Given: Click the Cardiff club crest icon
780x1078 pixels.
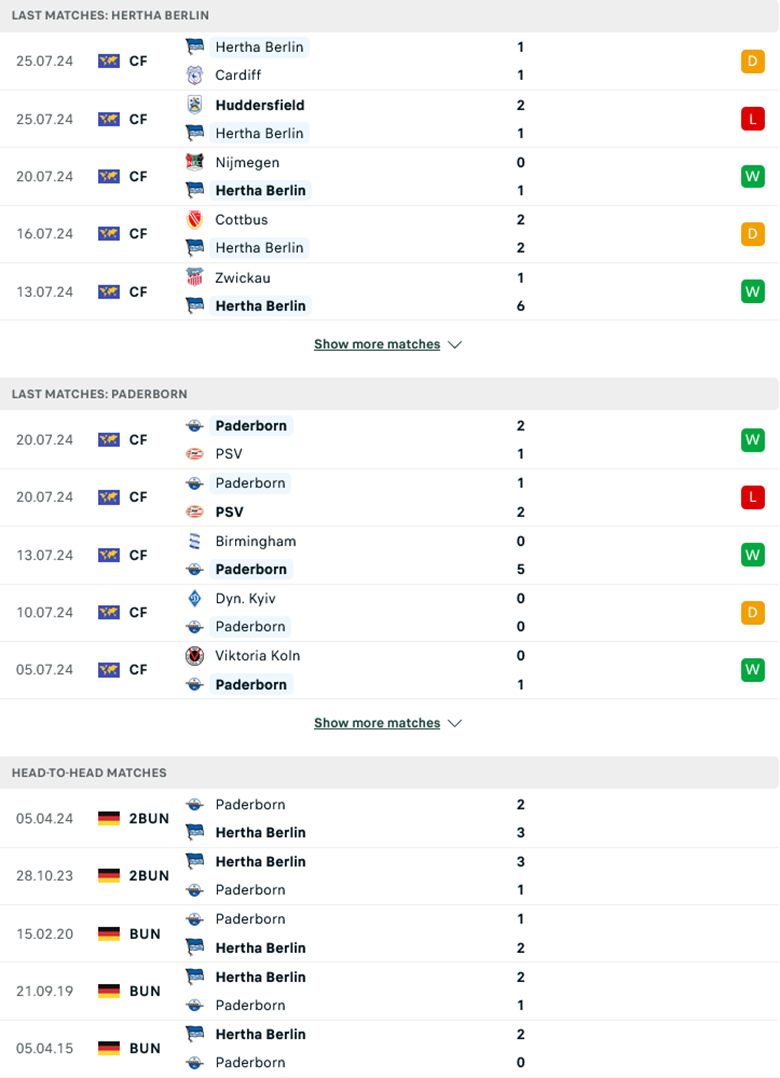Looking at the screenshot, I should coord(195,75).
